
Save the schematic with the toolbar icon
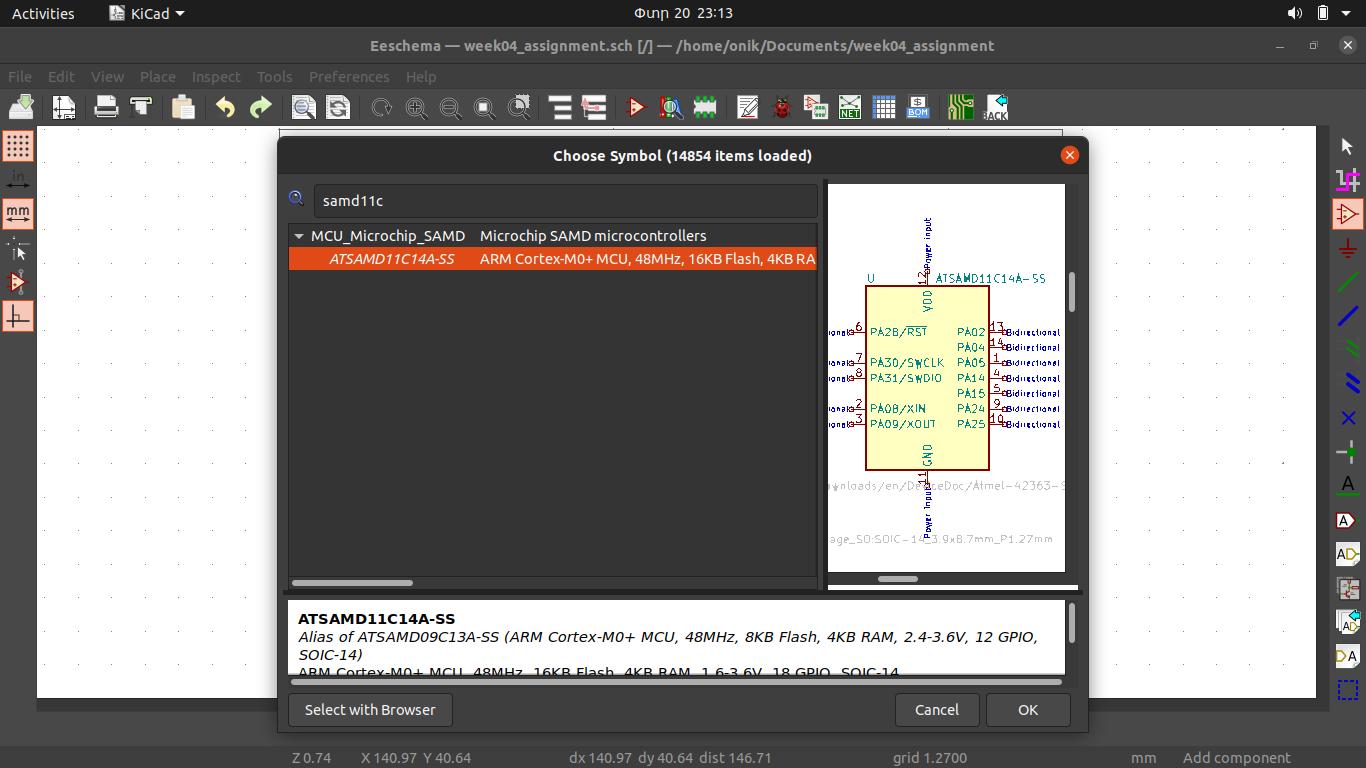[21, 107]
